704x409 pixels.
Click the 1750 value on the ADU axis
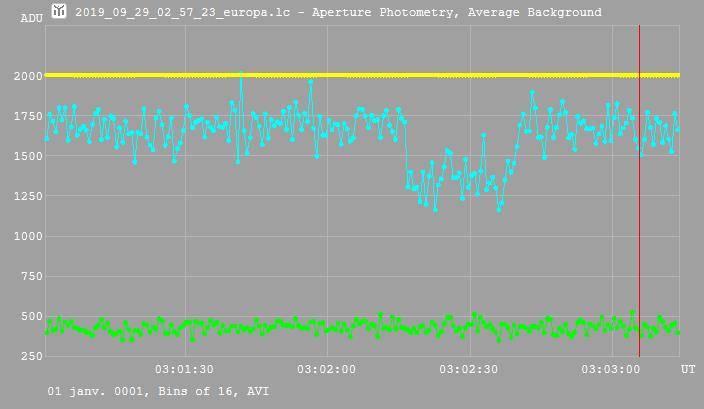pos(28,116)
